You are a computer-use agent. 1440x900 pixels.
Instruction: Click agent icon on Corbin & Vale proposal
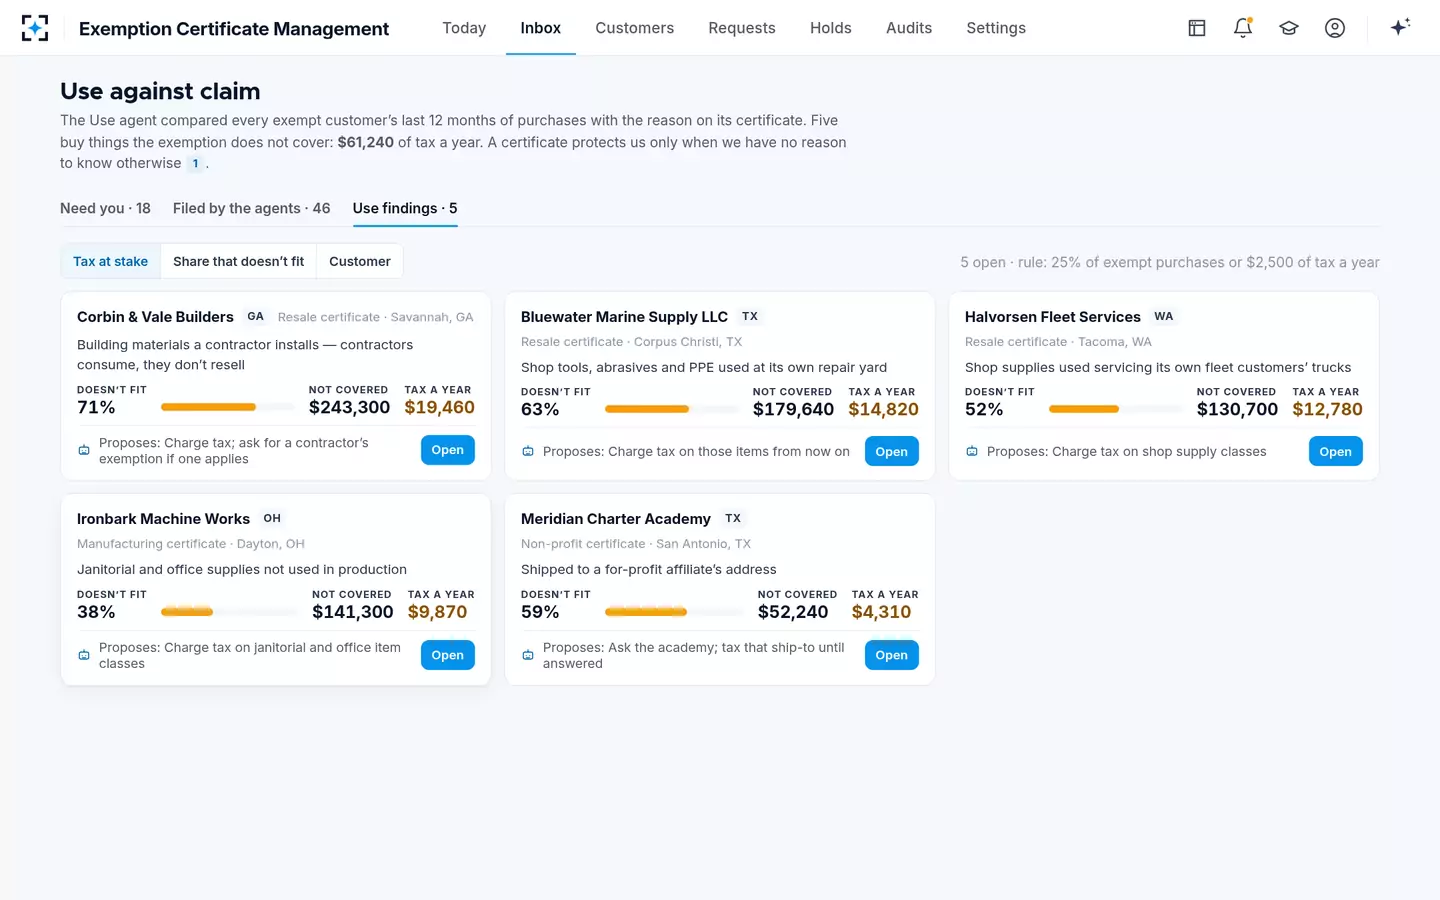(x=84, y=451)
